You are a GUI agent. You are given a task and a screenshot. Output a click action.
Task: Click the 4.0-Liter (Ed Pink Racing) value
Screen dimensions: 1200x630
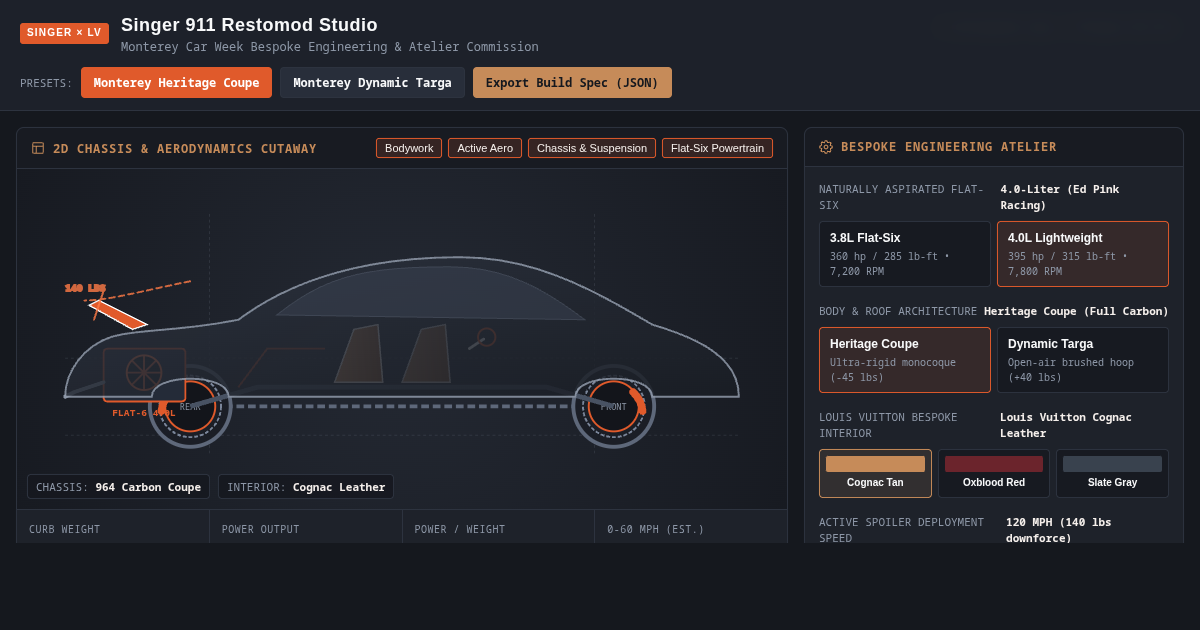1060,197
